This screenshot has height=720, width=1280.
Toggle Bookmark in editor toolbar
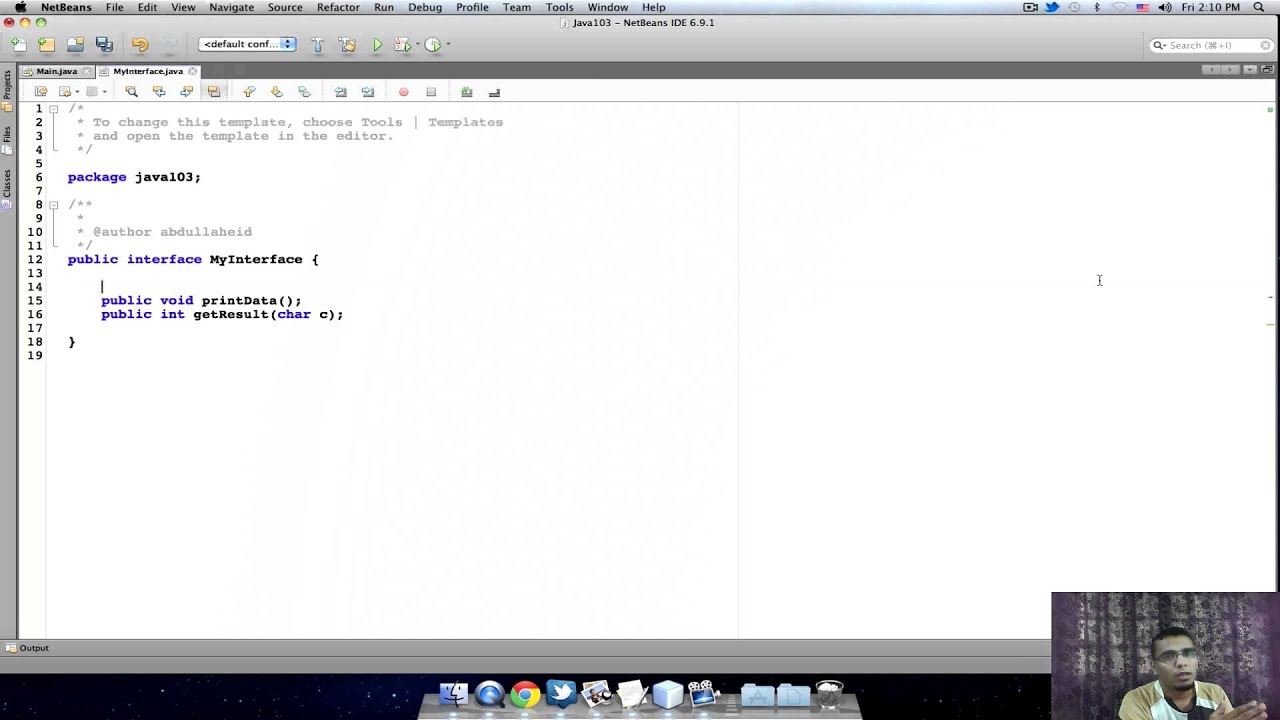point(304,91)
